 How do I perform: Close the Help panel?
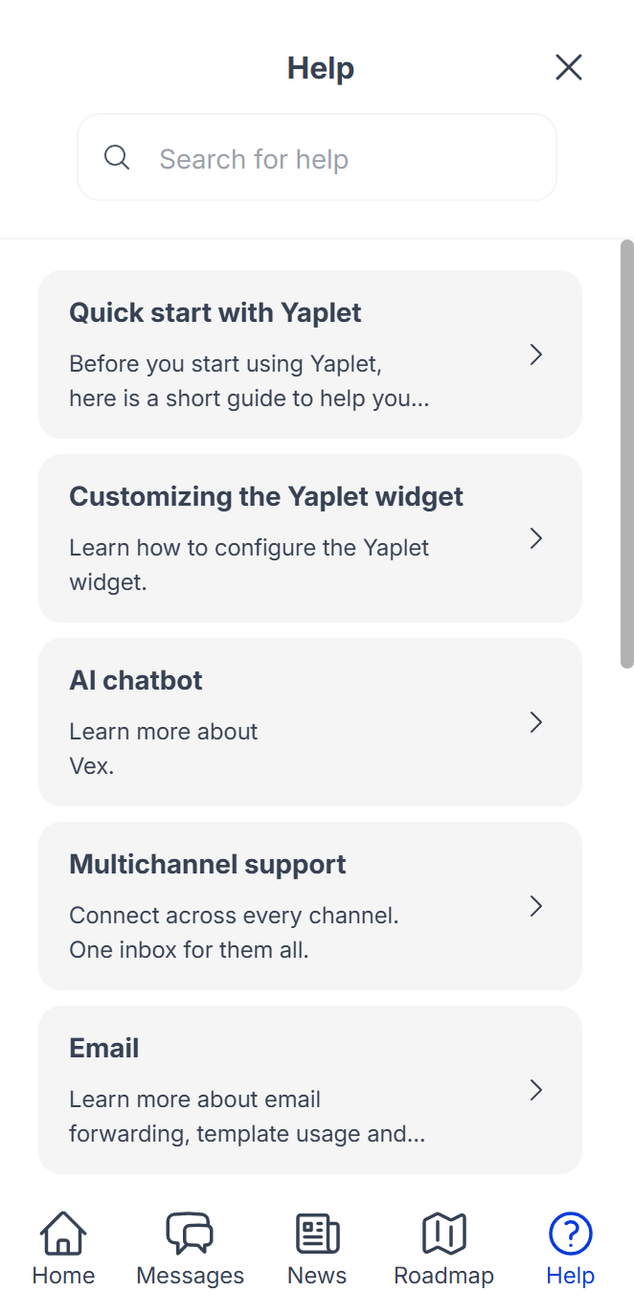[568, 67]
